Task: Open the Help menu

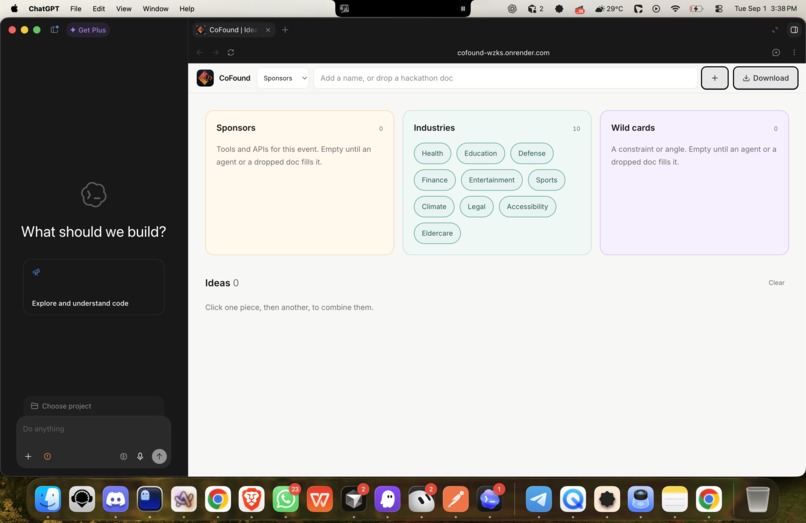Action: [x=187, y=9]
